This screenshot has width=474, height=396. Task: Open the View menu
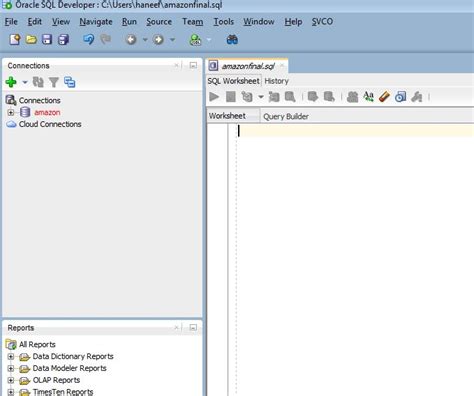point(61,22)
